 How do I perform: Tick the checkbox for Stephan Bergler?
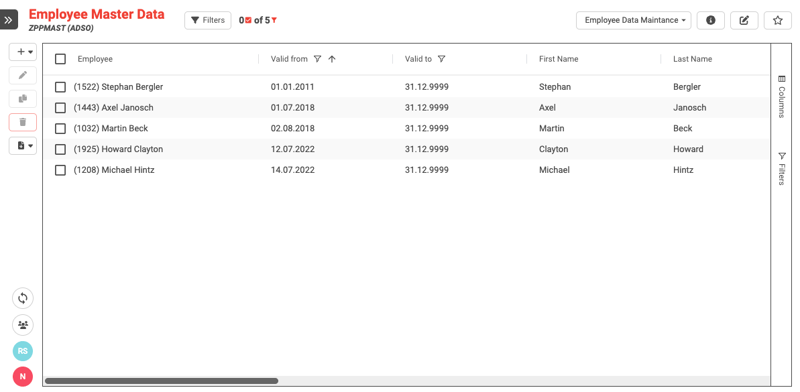[60, 87]
